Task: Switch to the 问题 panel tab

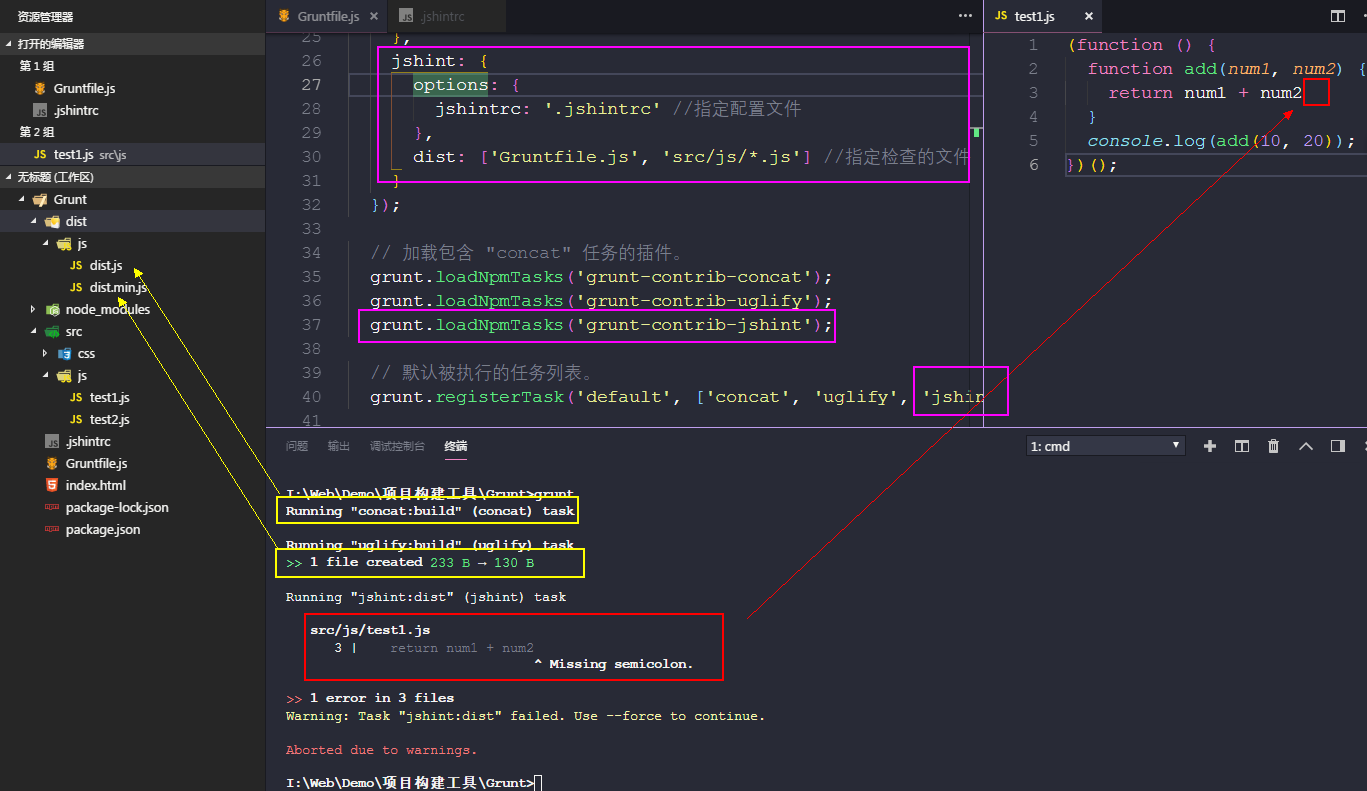Action: click(x=297, y=446)
